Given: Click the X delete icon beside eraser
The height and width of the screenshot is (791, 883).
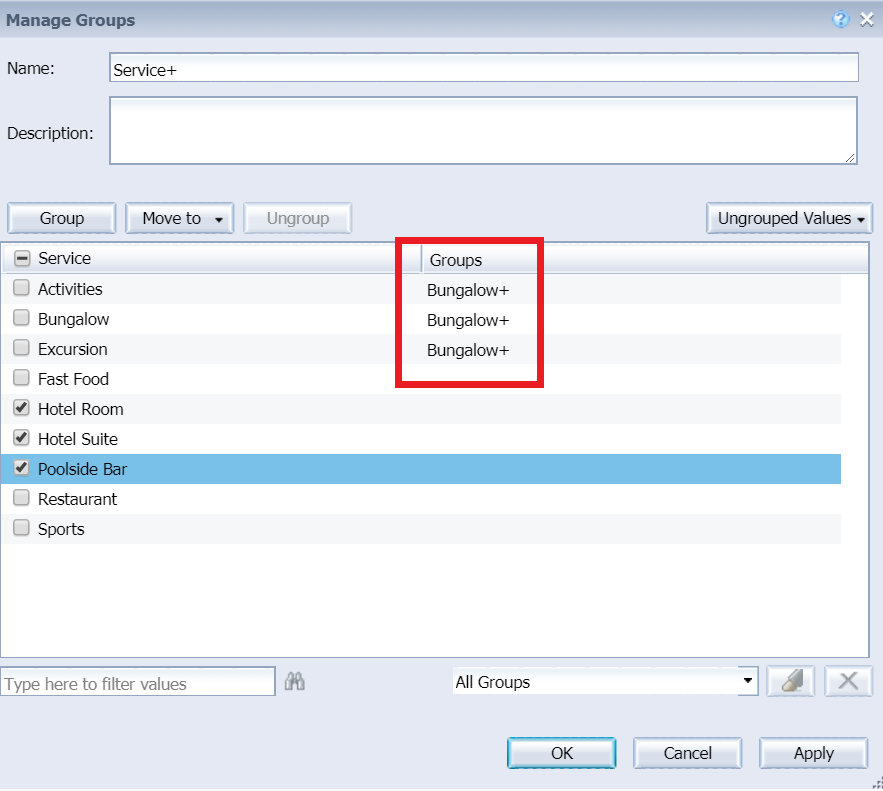Looking at the screenshot, I should pyautogui.click(x=848, y=682).
